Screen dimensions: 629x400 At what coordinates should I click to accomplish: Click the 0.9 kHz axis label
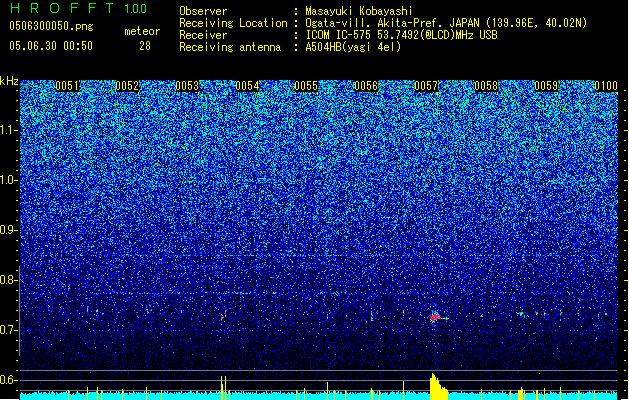8,230
